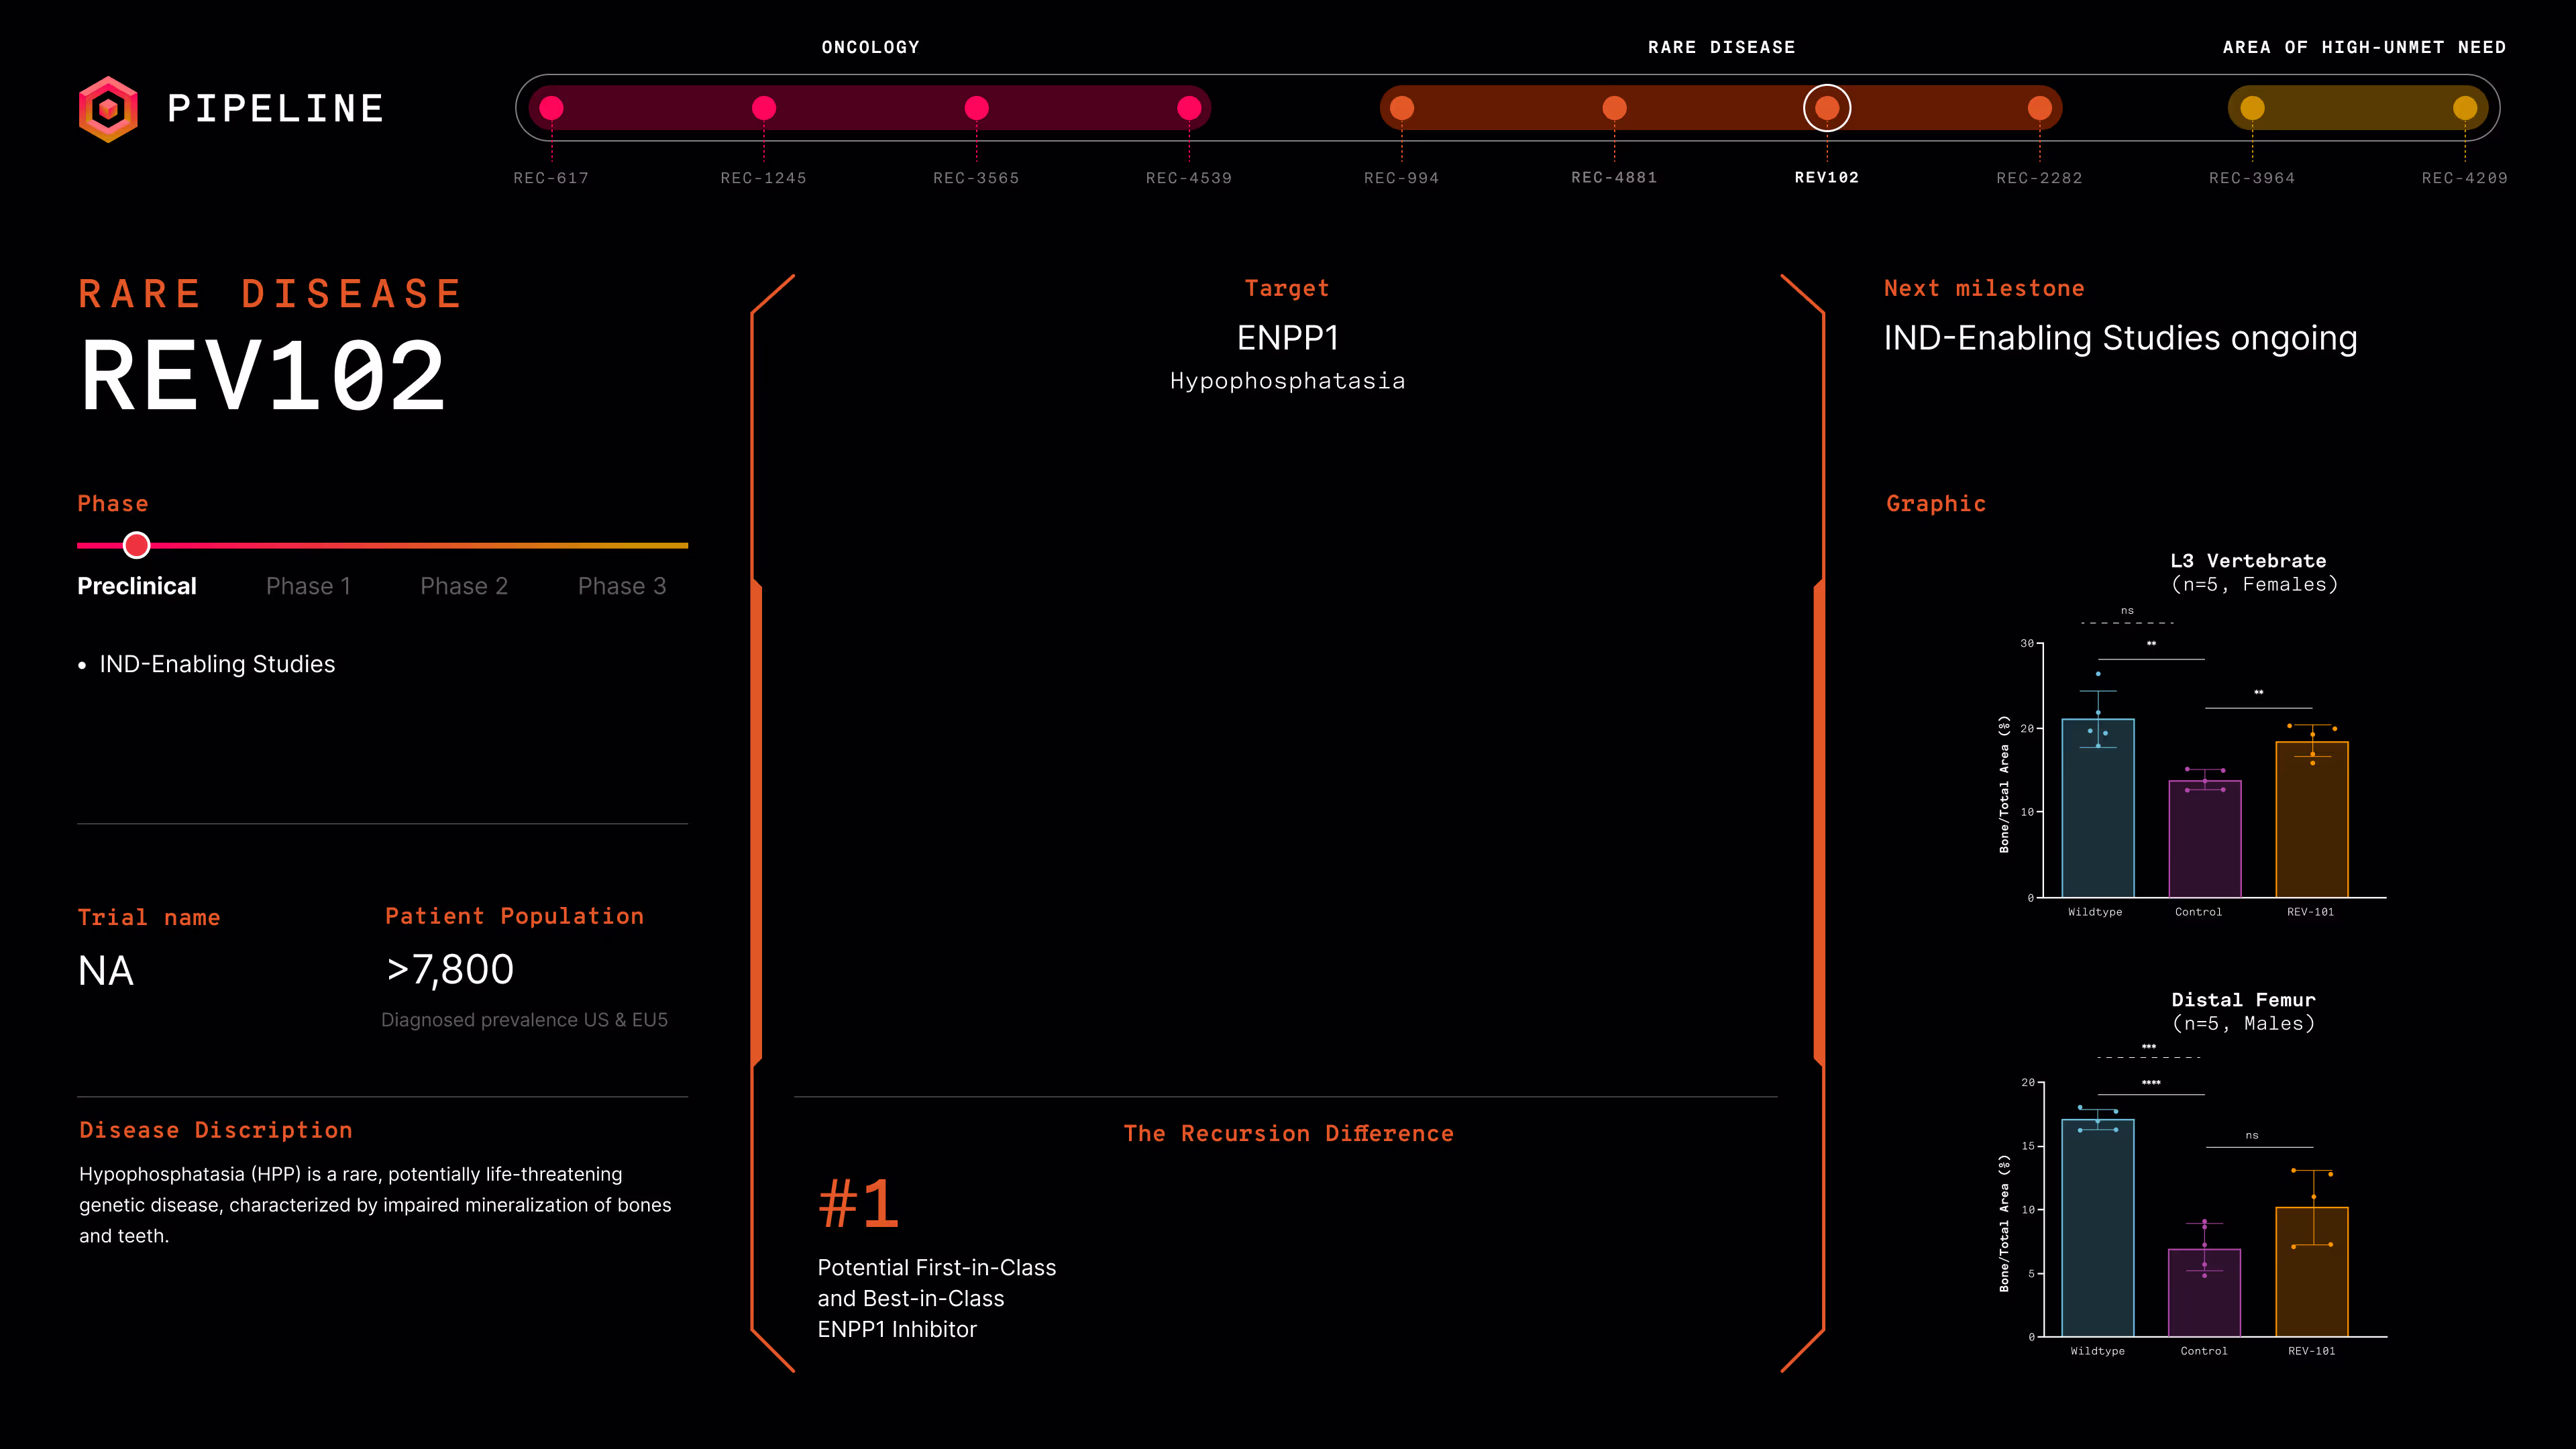Select the REC-617 pipeline dot
Image resolution: width=2576 pixels, height=1449 pixels.
pyautogui.click(x=552, y=108)
